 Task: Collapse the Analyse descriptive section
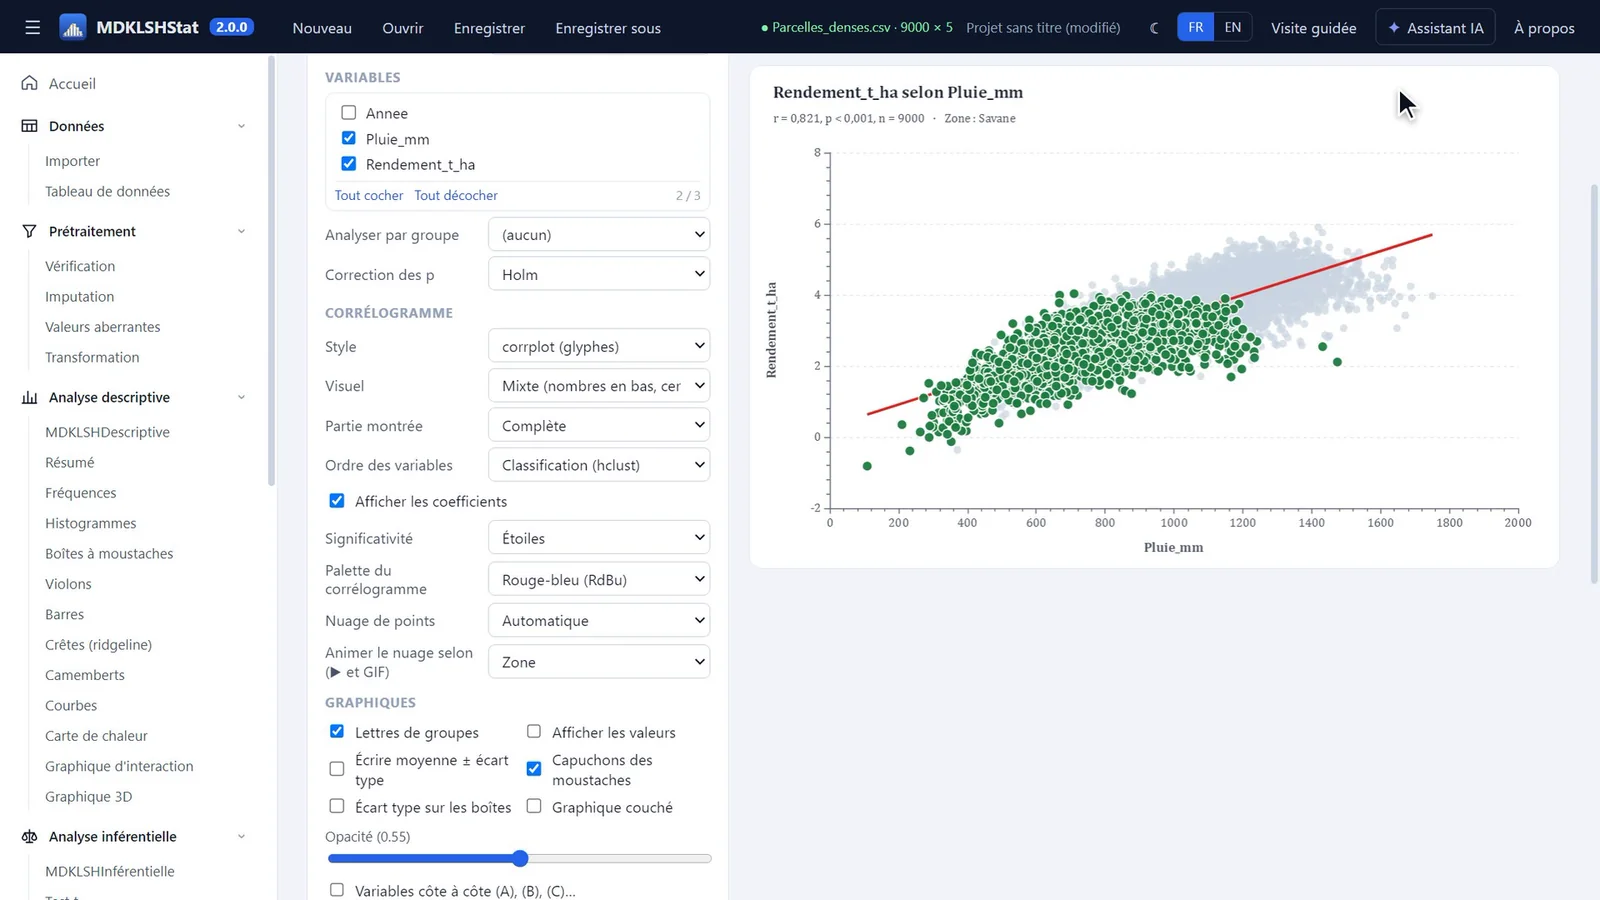(x=241, y=397)
